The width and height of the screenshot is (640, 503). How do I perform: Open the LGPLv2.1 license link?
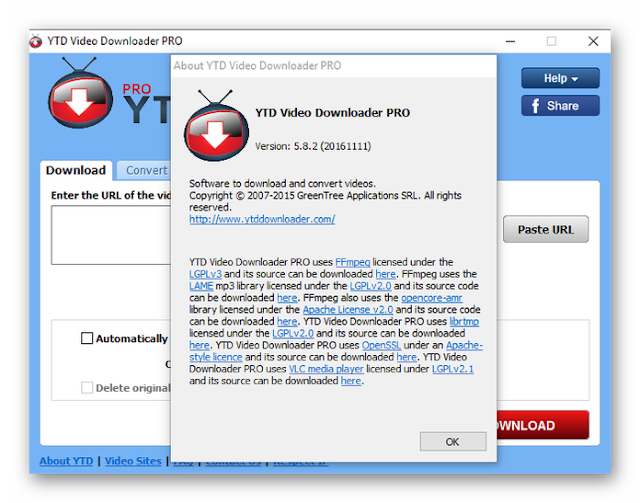[453, 369]
